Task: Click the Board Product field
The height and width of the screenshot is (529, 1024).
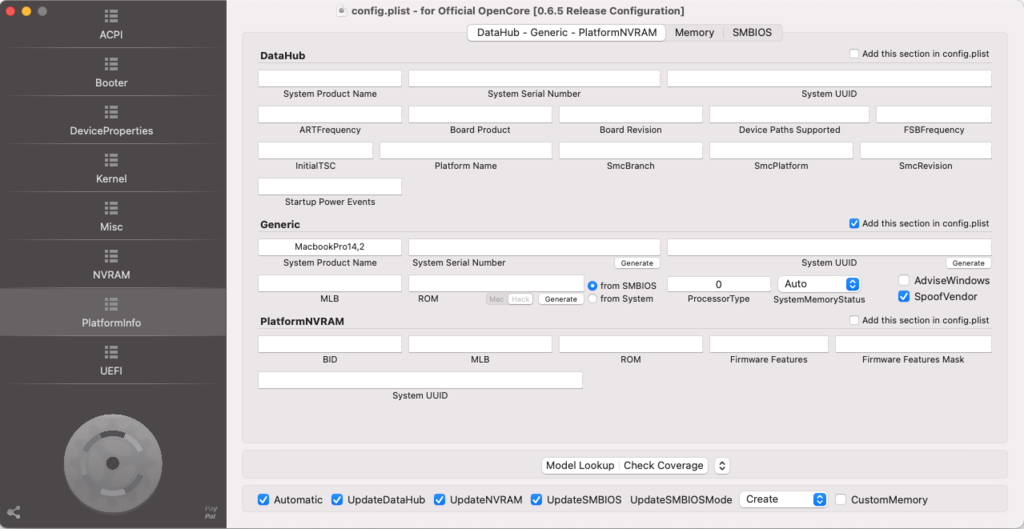Action: click(480, 114)
